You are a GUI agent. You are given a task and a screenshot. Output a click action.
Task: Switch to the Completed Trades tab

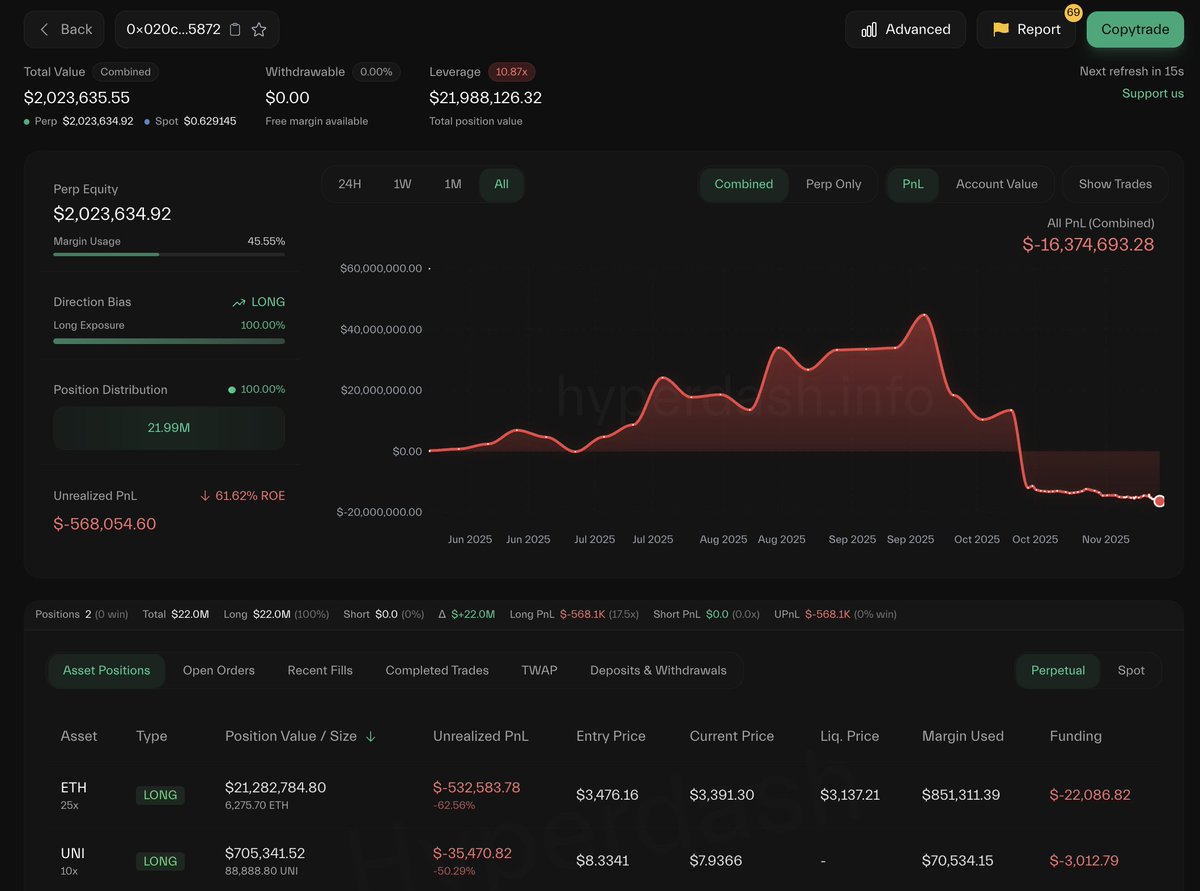[436, 670]
